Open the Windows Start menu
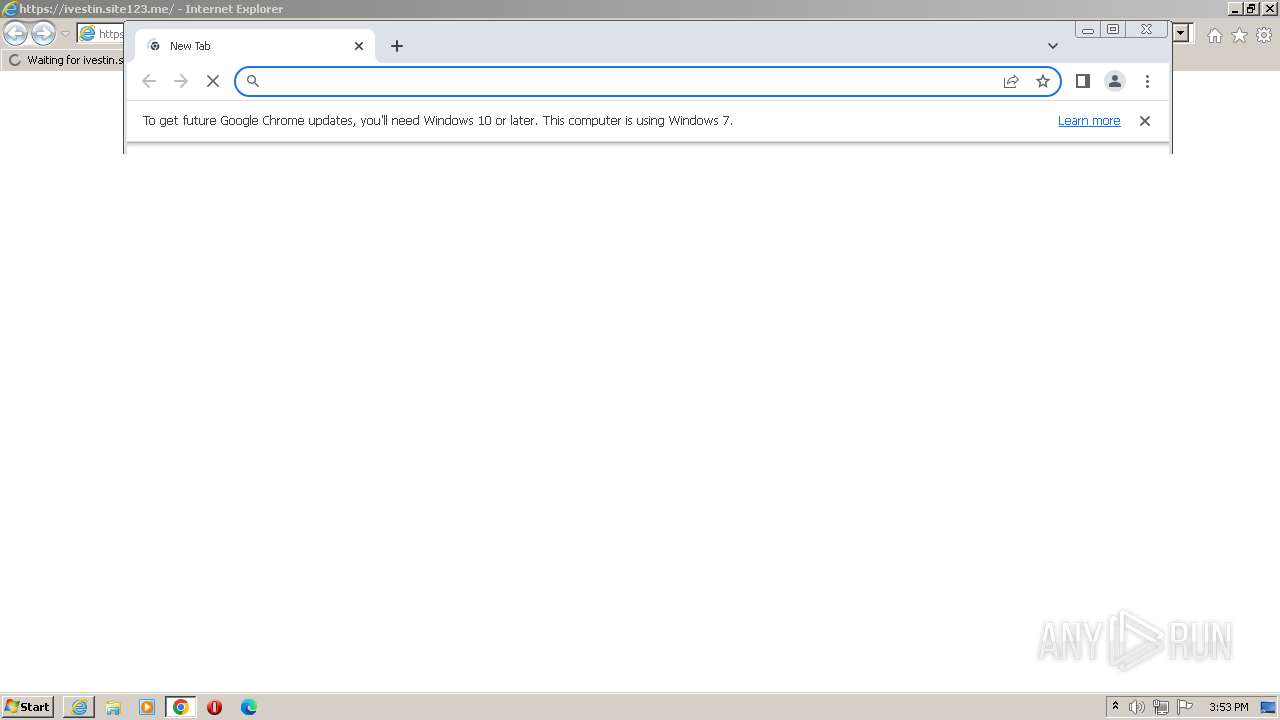This screenshot has height=720, width=1280. coord(27,706)
